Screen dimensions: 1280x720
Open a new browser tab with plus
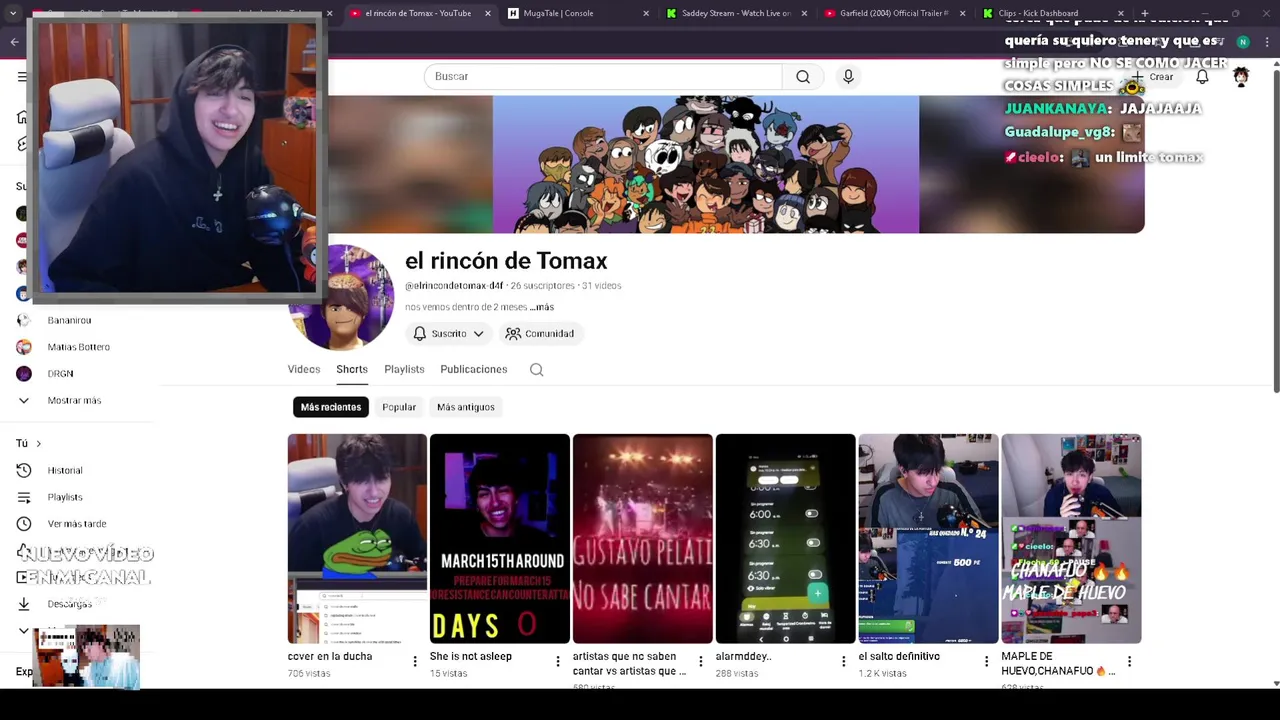(x=1145, y=13)
